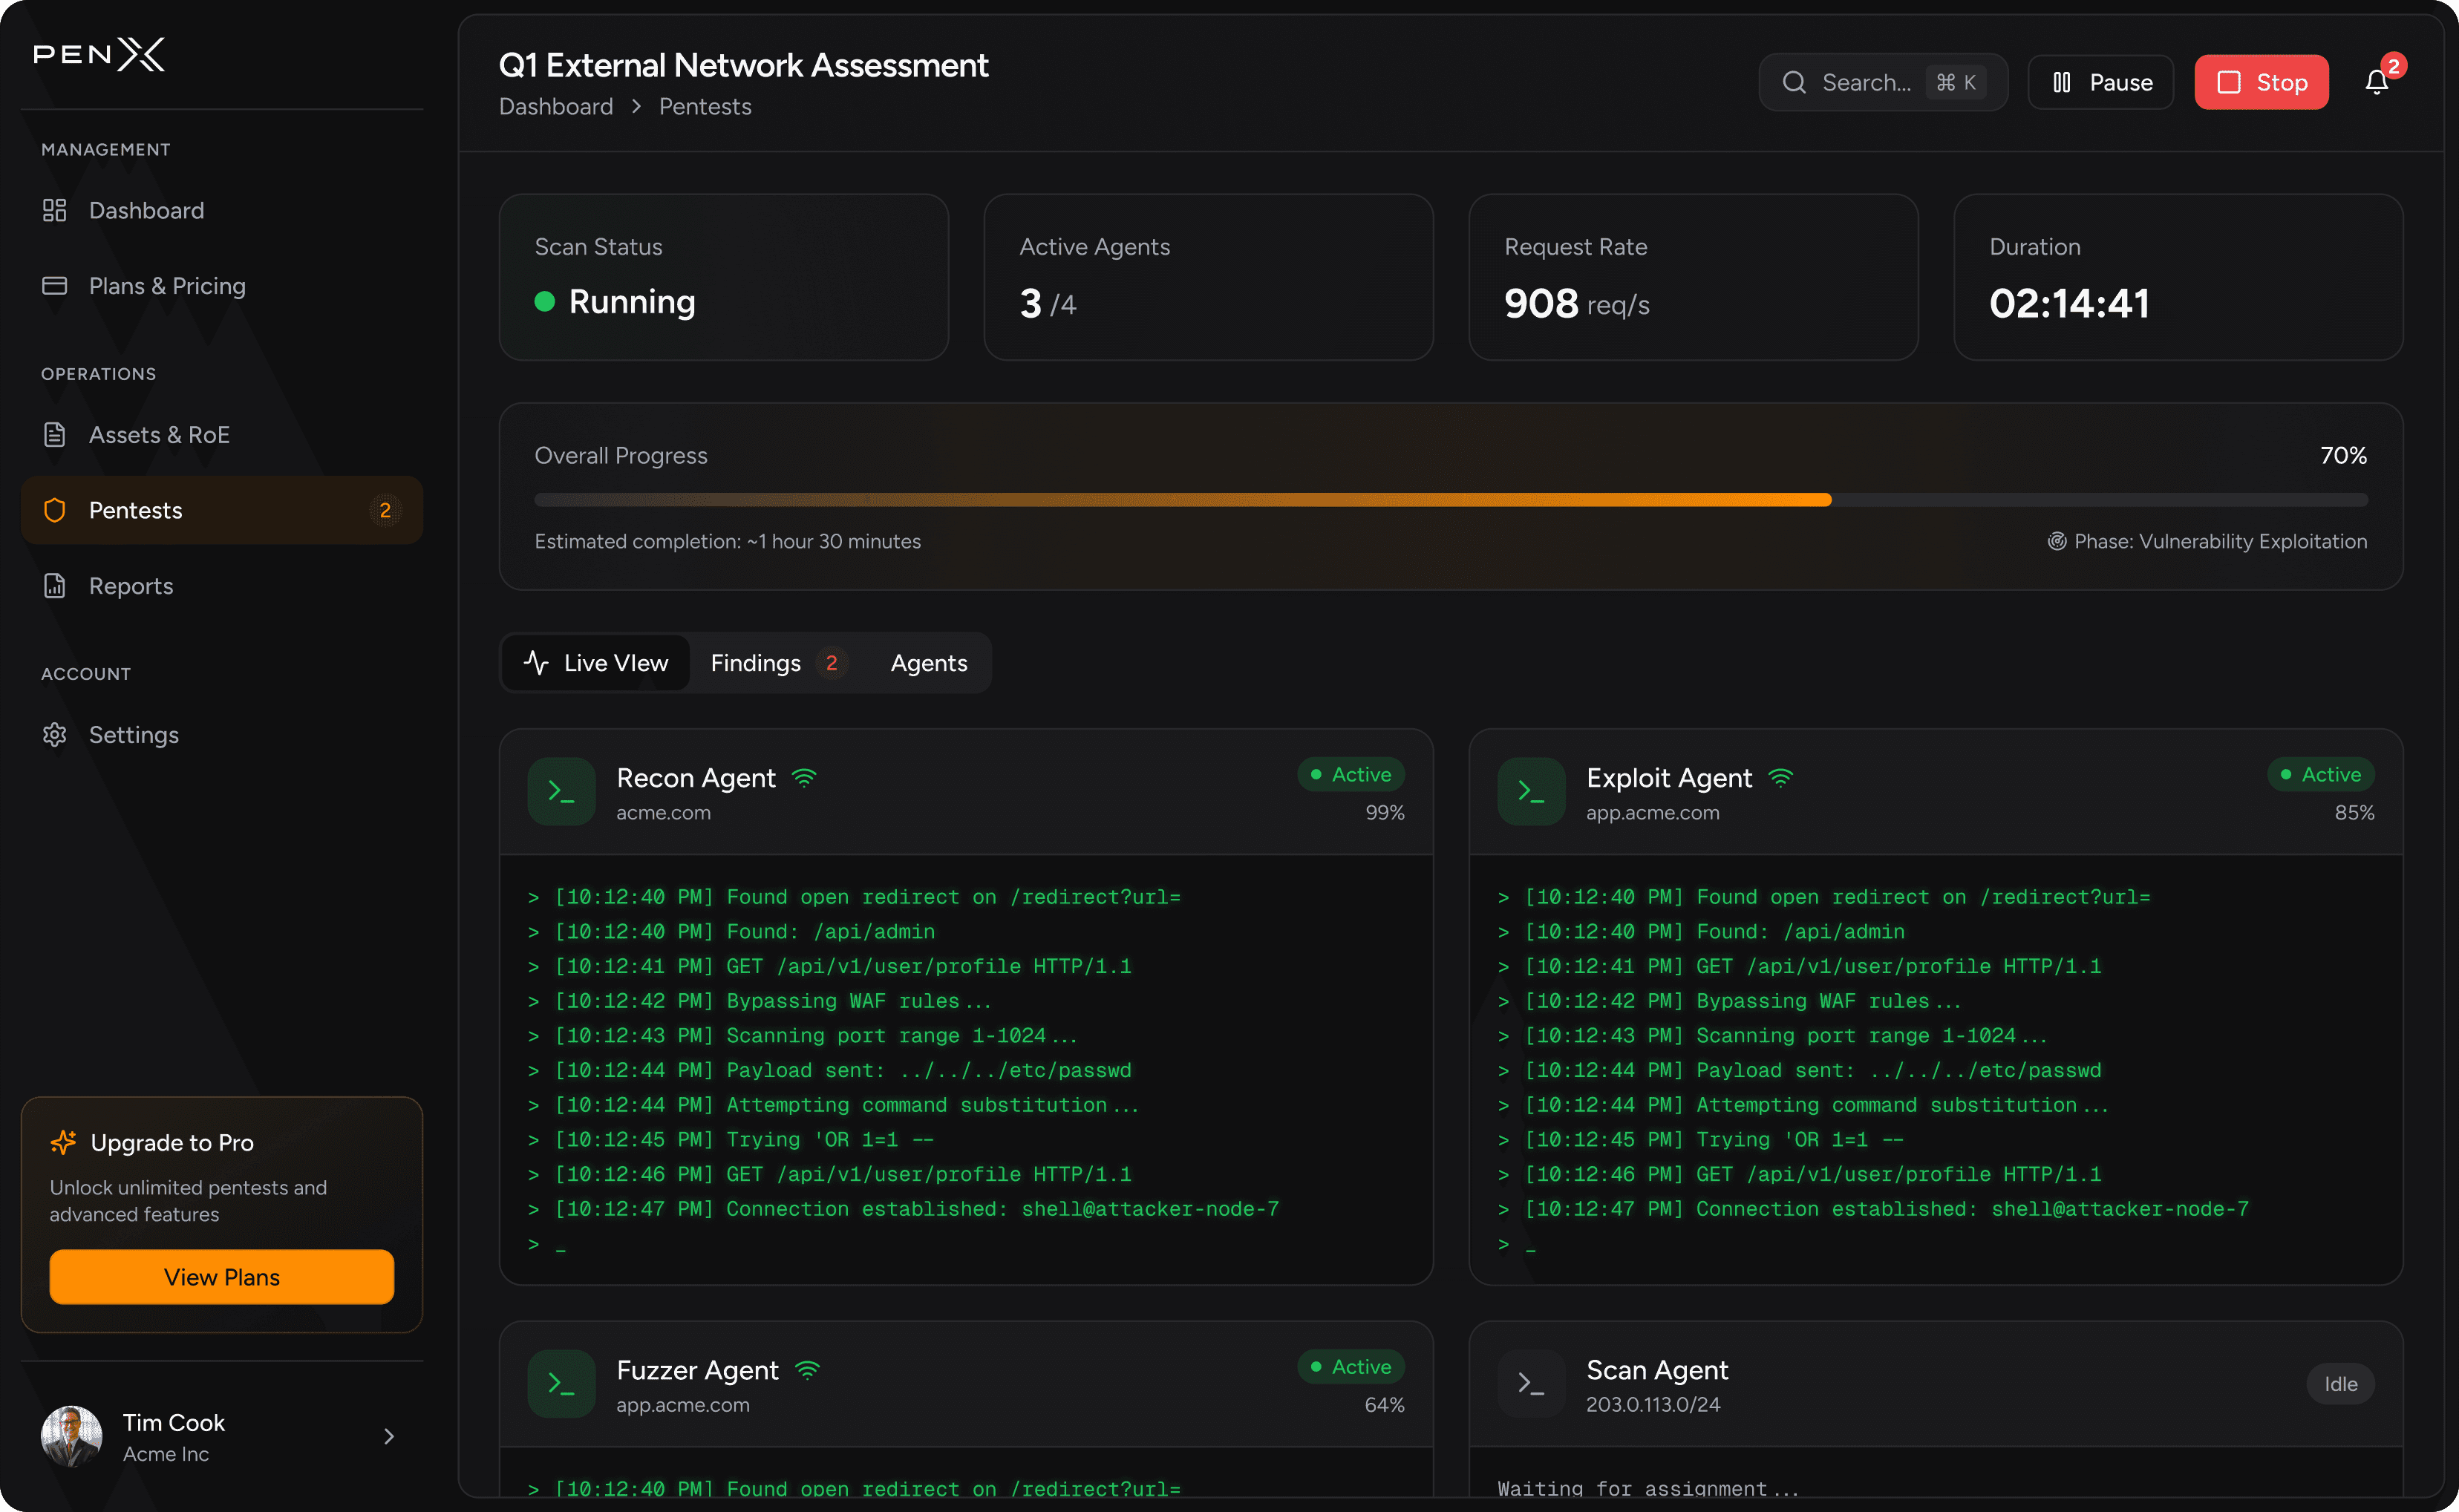
Task: Click the Overall Progress bar
Action: (1450, 500)
